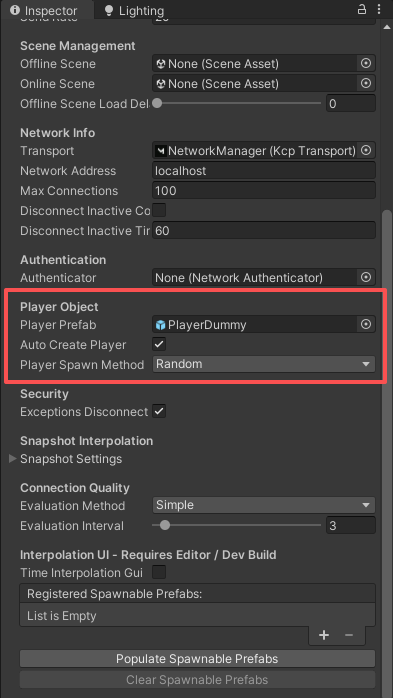This screenshot has height=698, width=393.
Task: Click scrollbar up arrow in Inspector
Action: pyautogui.click(x=386, y=27)
